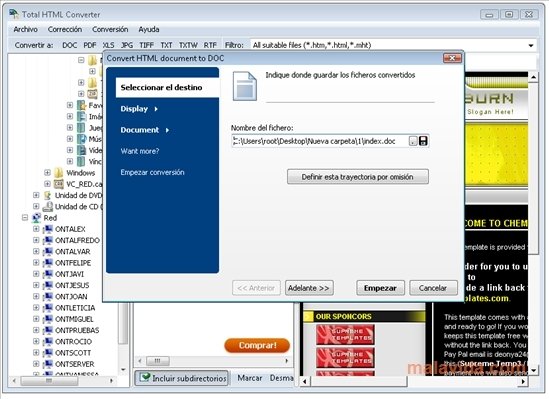Select ONTJOAN in the network tree
The height and width of the screenshot is (399, 549).
[71, 296]
